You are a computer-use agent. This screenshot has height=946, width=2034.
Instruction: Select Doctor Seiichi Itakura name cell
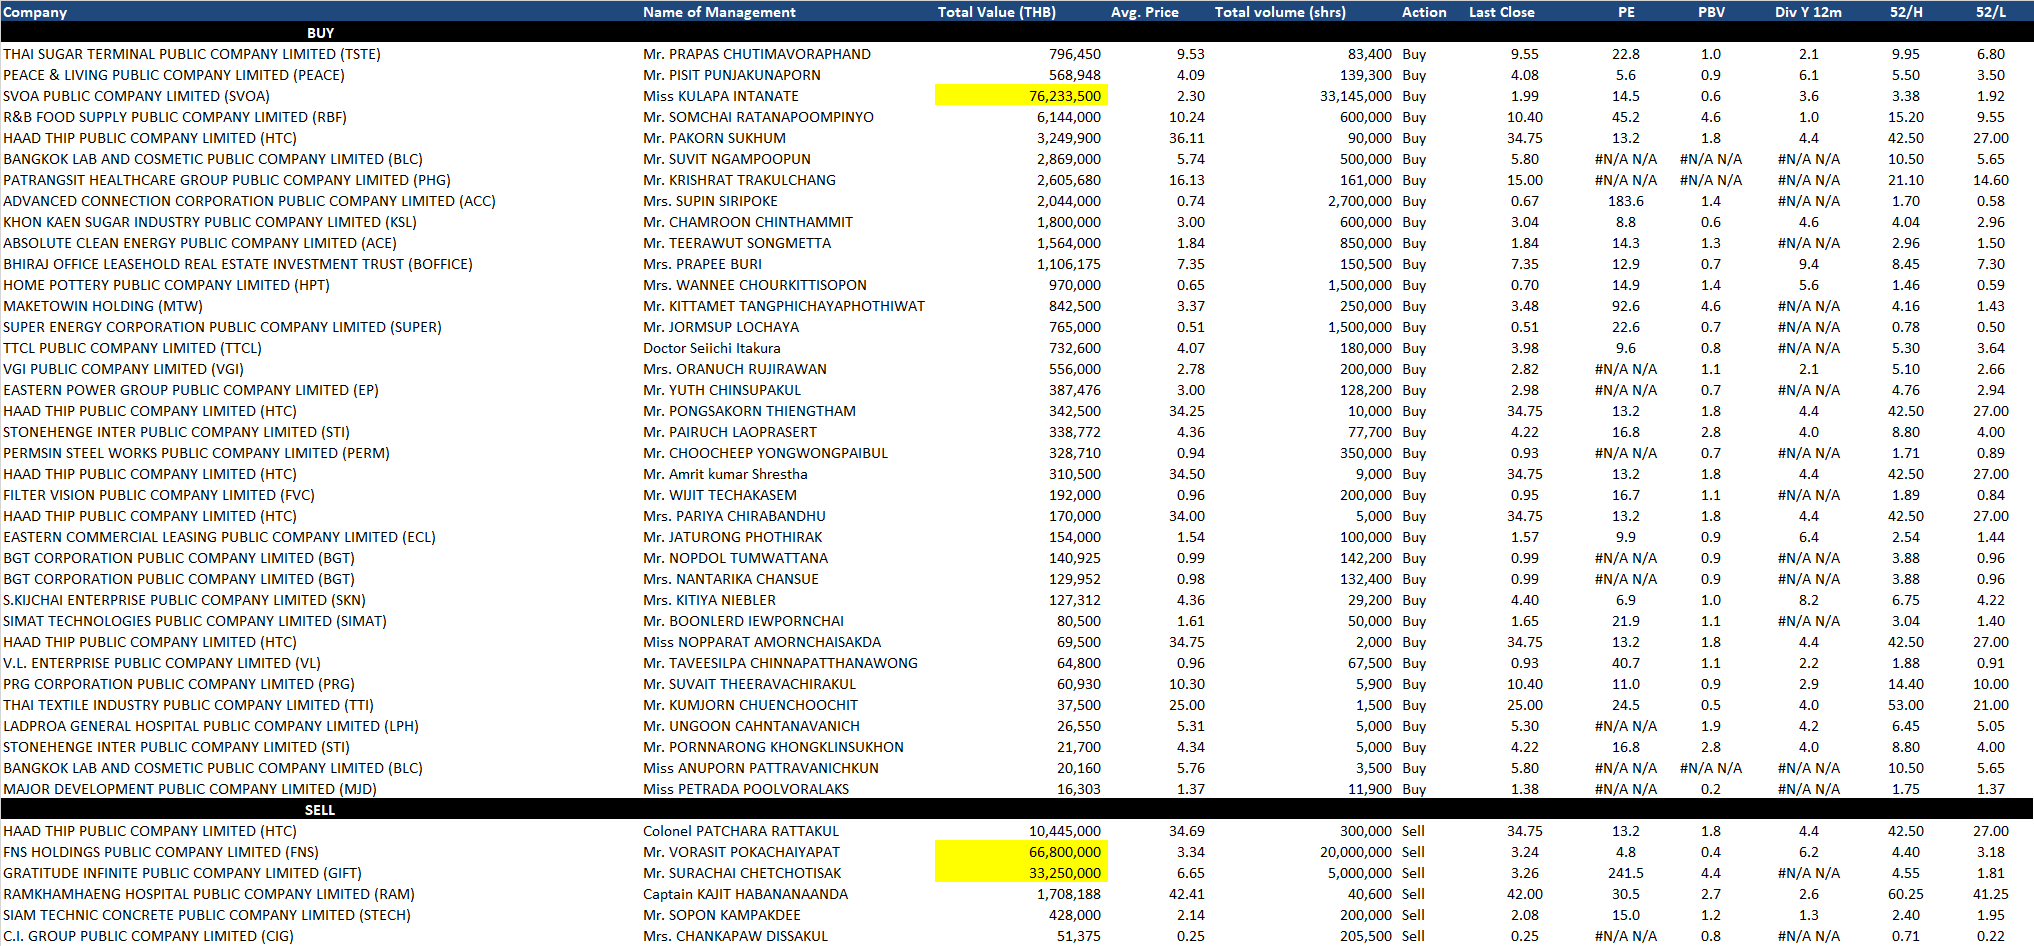(711, 348)
